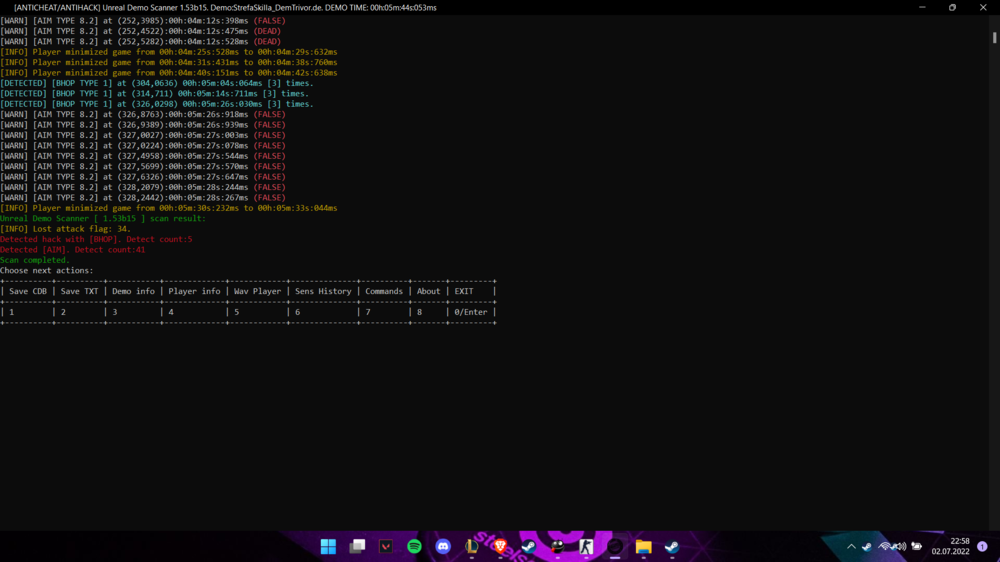Open Discord from the taskbar
1000x562 pixels.
tap(443, 547)
